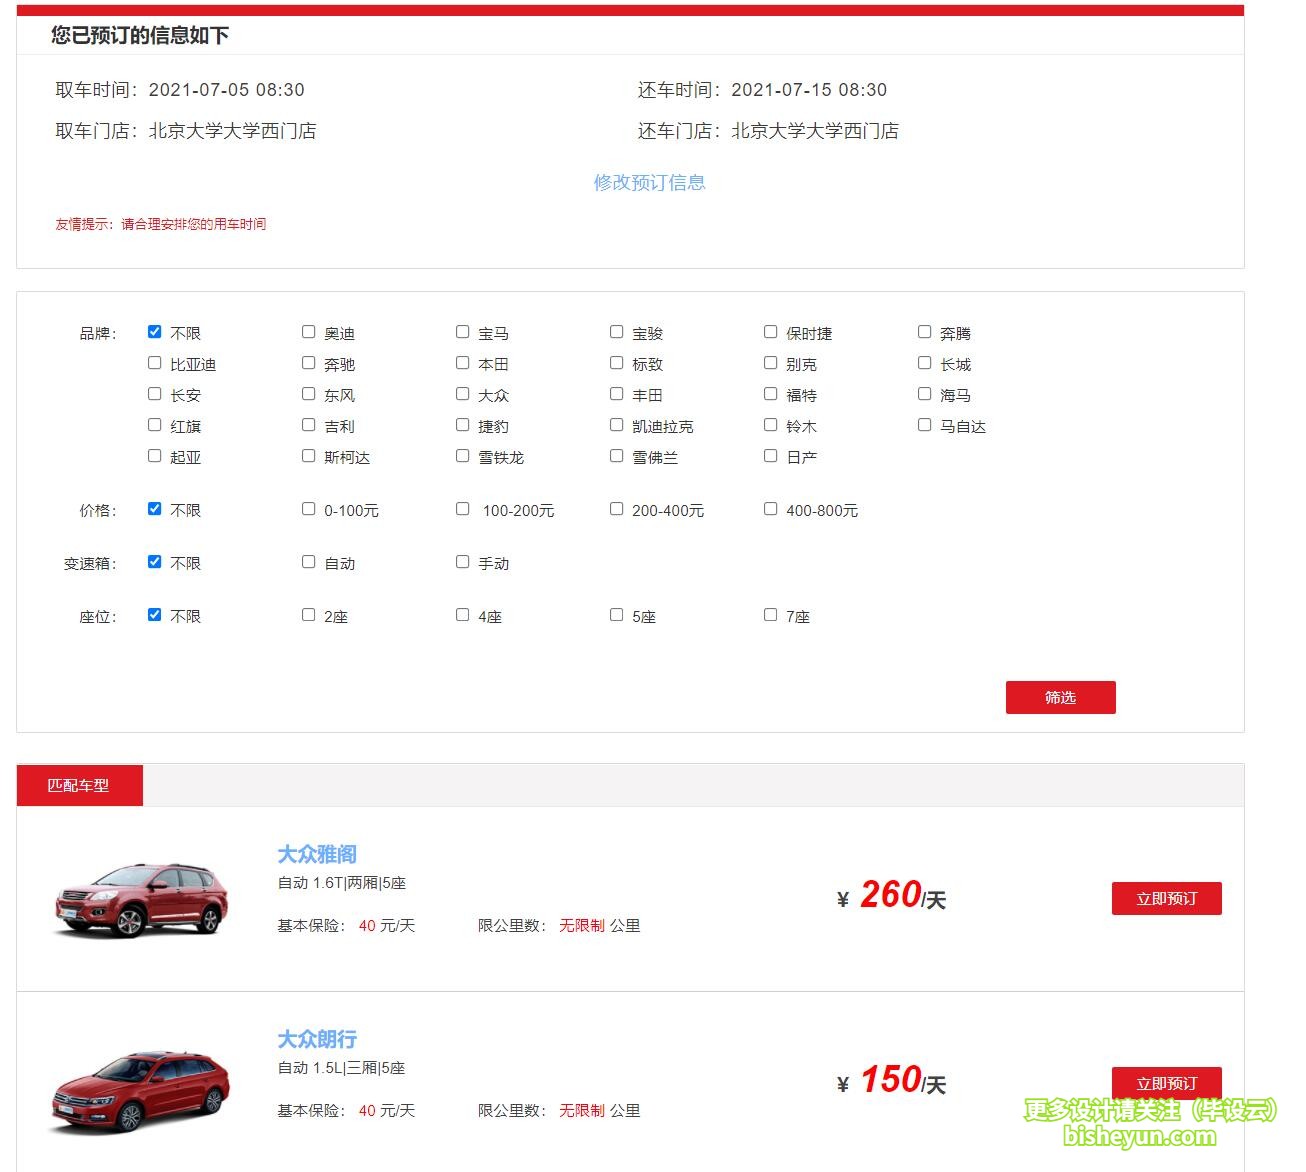
Task: Click the red 筛选 button
Action: coord(1060,697)
